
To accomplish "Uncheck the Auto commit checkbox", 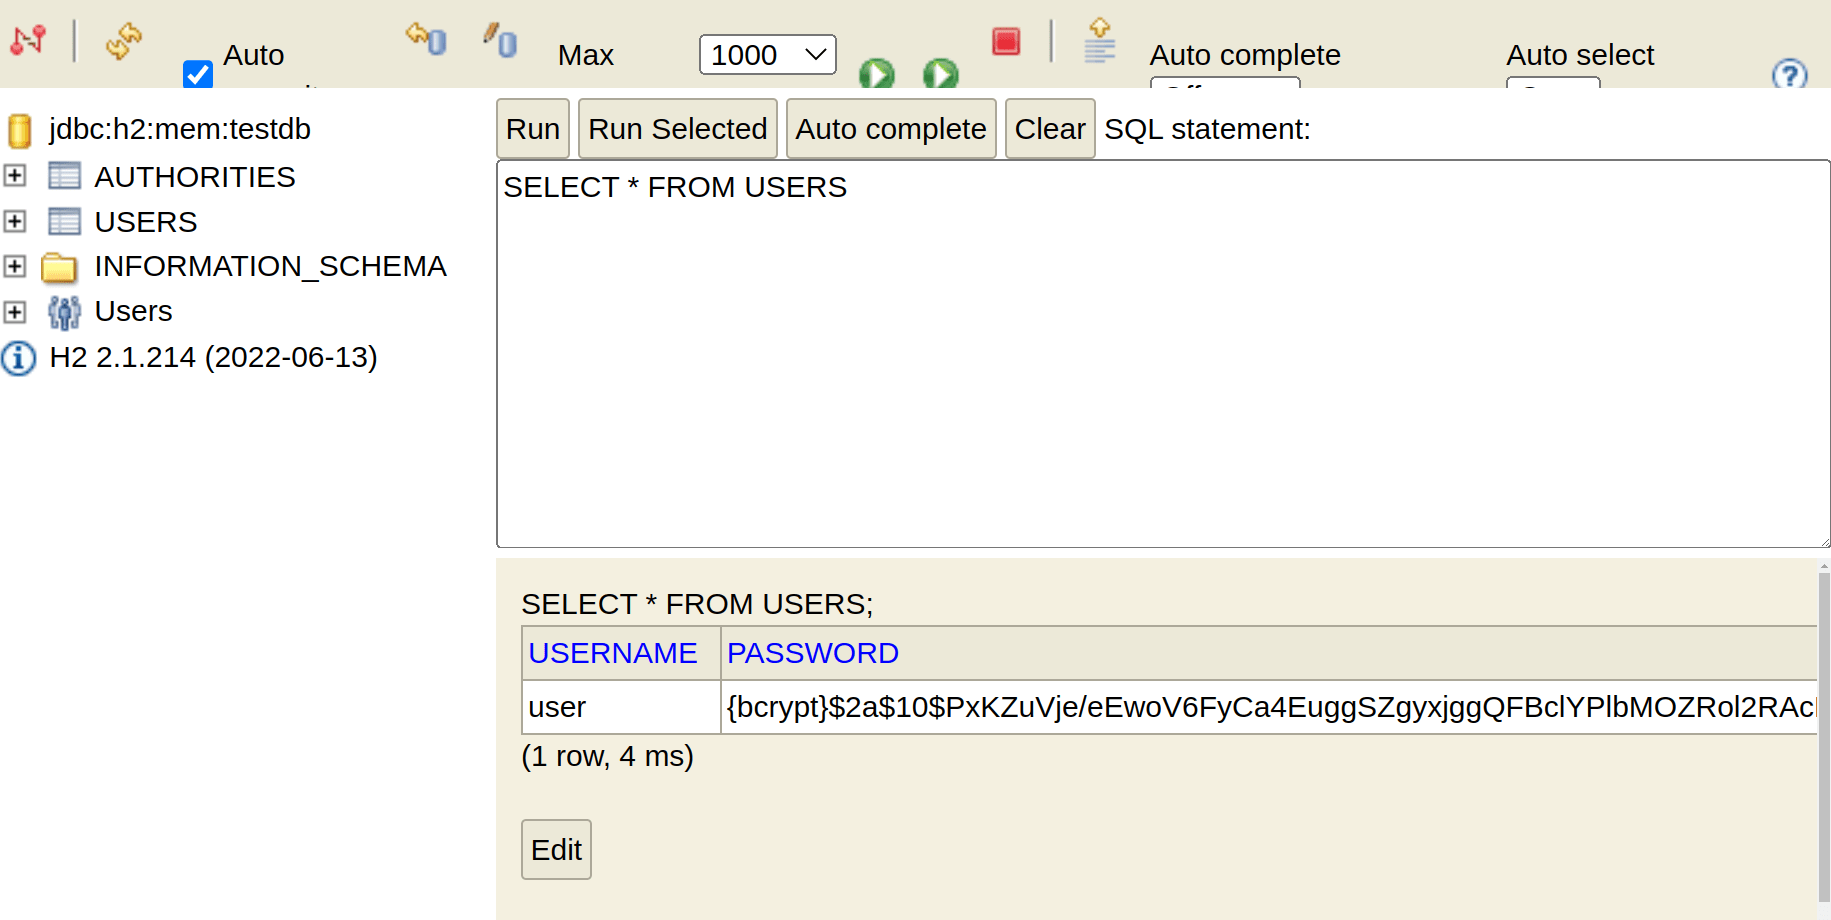I will pos(198,74).
